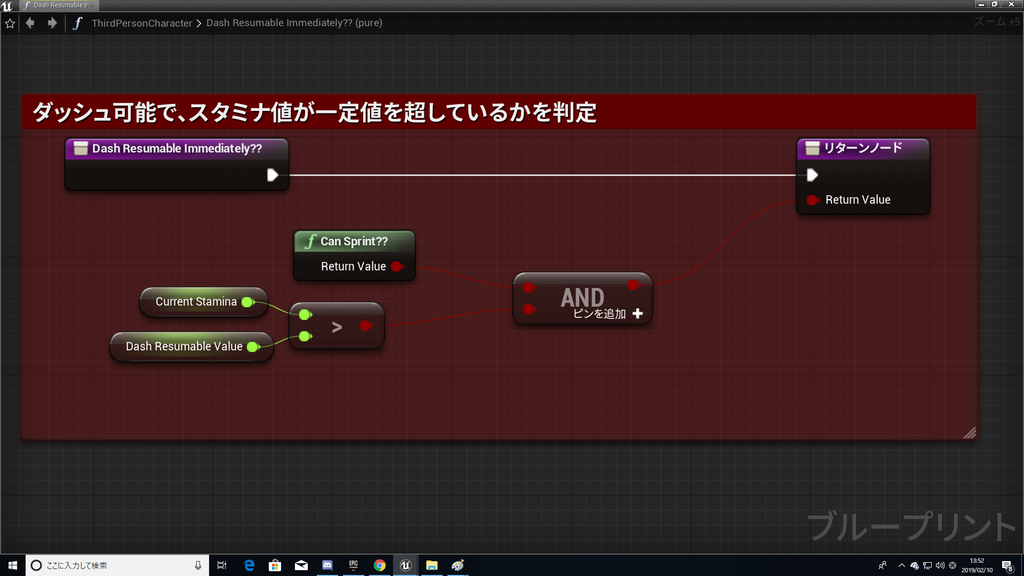Select the Can Sprint?? node

tap(352, 241)
